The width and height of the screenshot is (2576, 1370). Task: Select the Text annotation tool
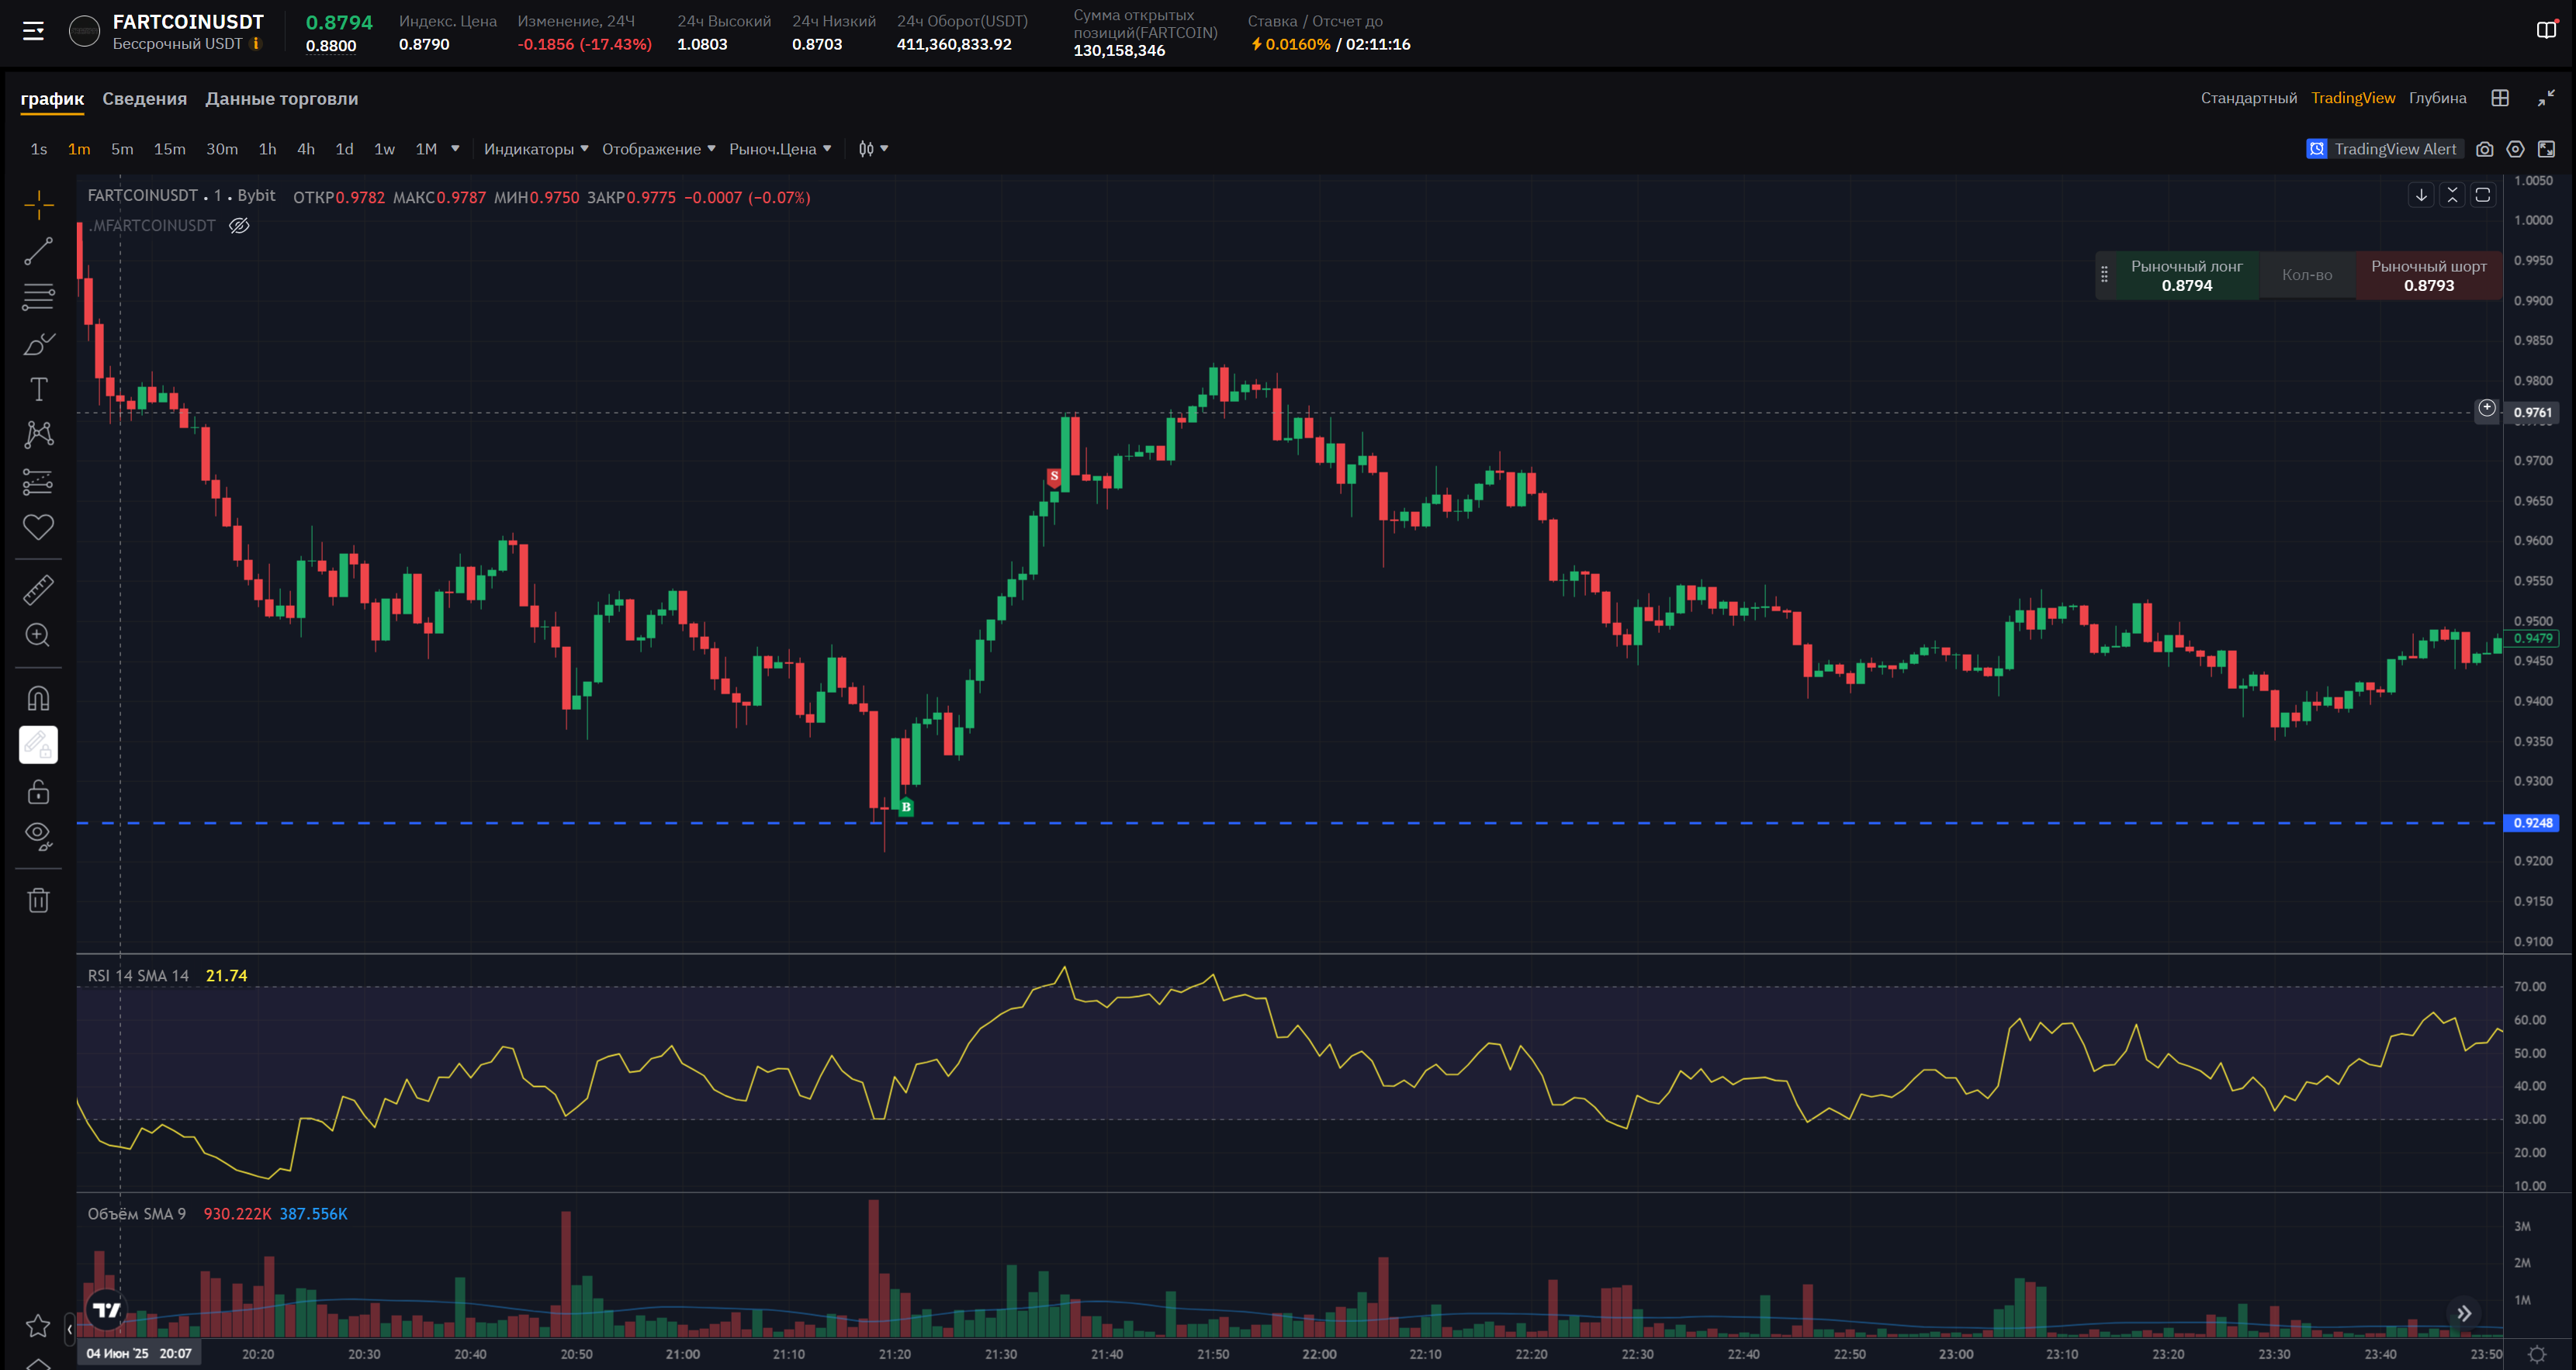coord(38,389)
